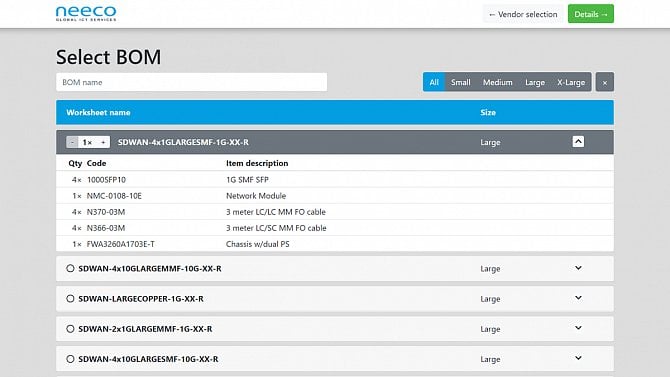Click the 1G SMF SFP description
670x377 pixels.
point(247,180)
